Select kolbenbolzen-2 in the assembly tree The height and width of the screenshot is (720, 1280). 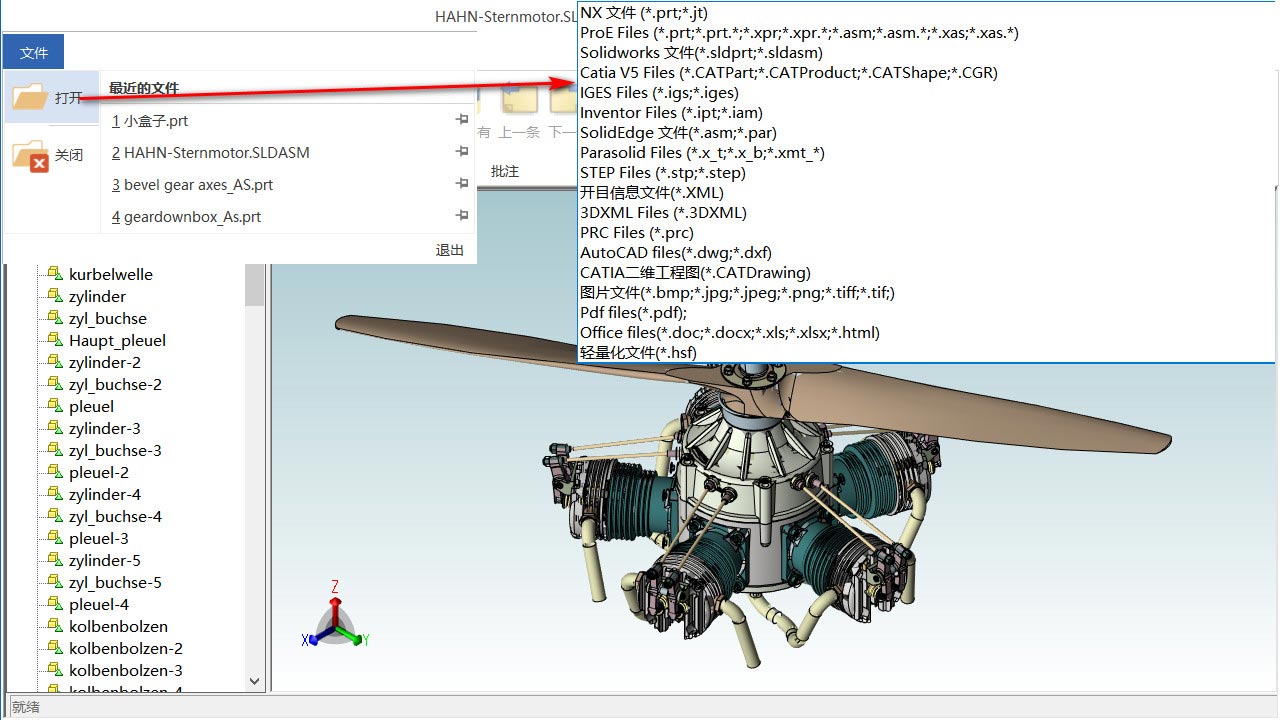pos(125,648)
